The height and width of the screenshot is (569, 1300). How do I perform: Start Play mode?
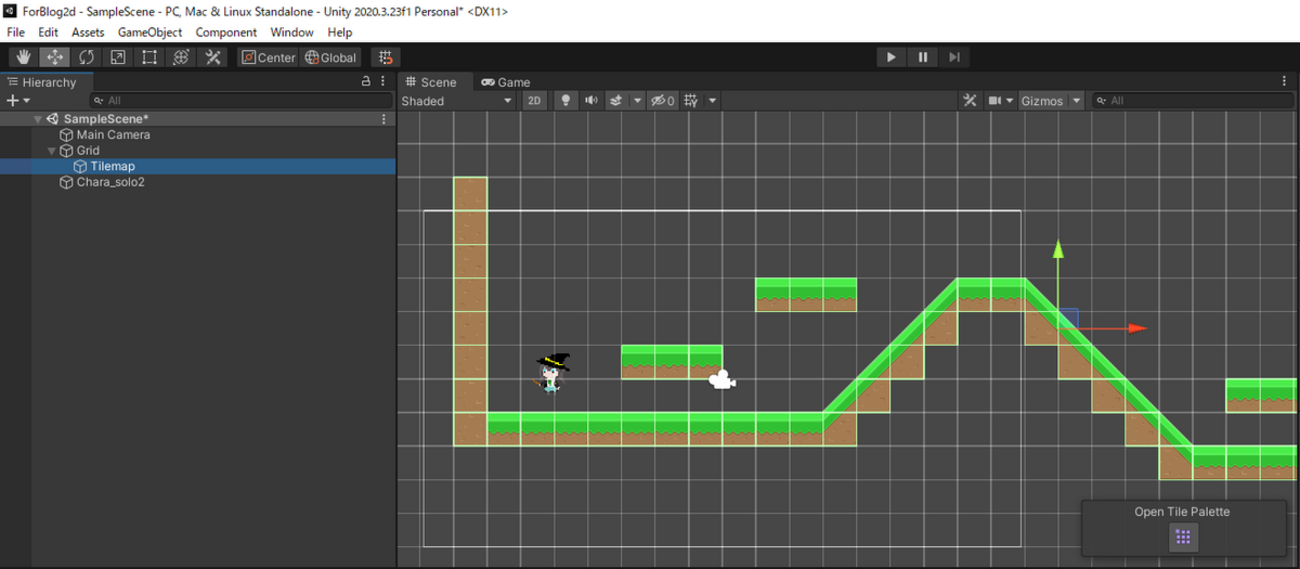click(x=891, y=57)
